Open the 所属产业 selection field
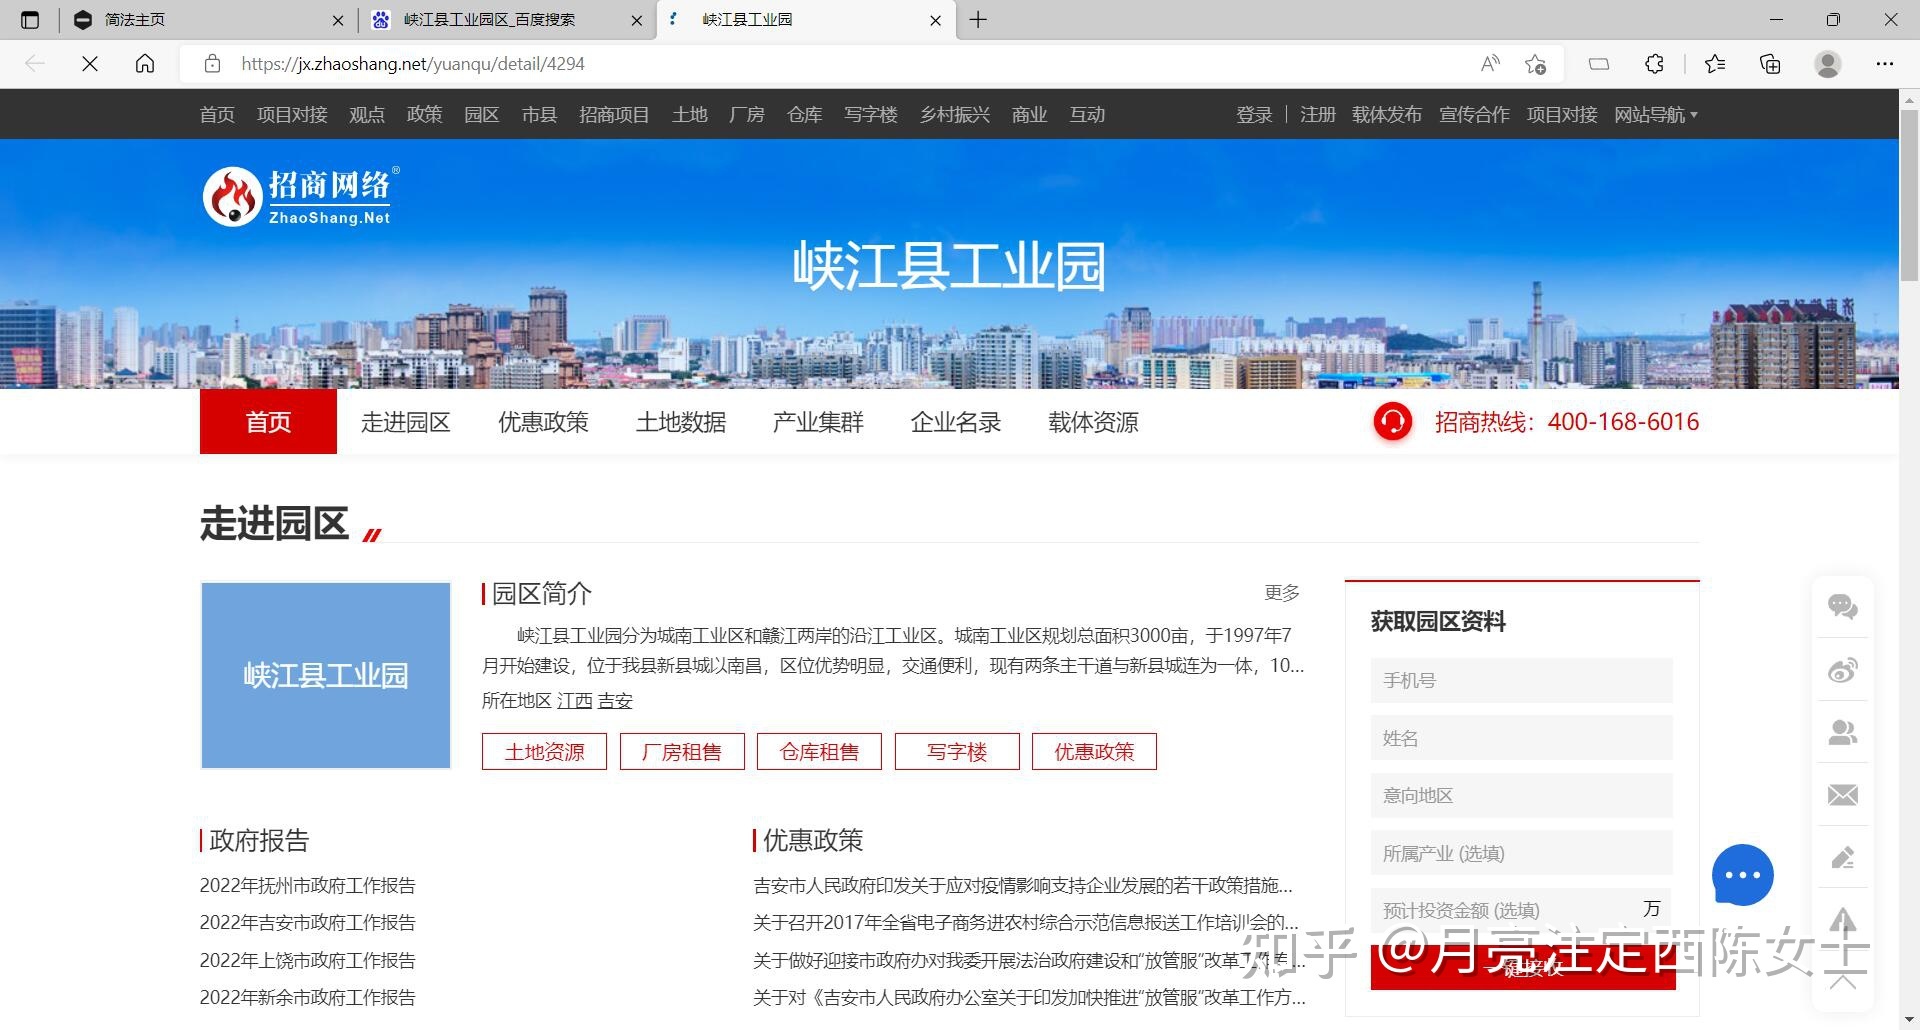The width and height of the screenshot is (1920, 1030). [1520, 853]
